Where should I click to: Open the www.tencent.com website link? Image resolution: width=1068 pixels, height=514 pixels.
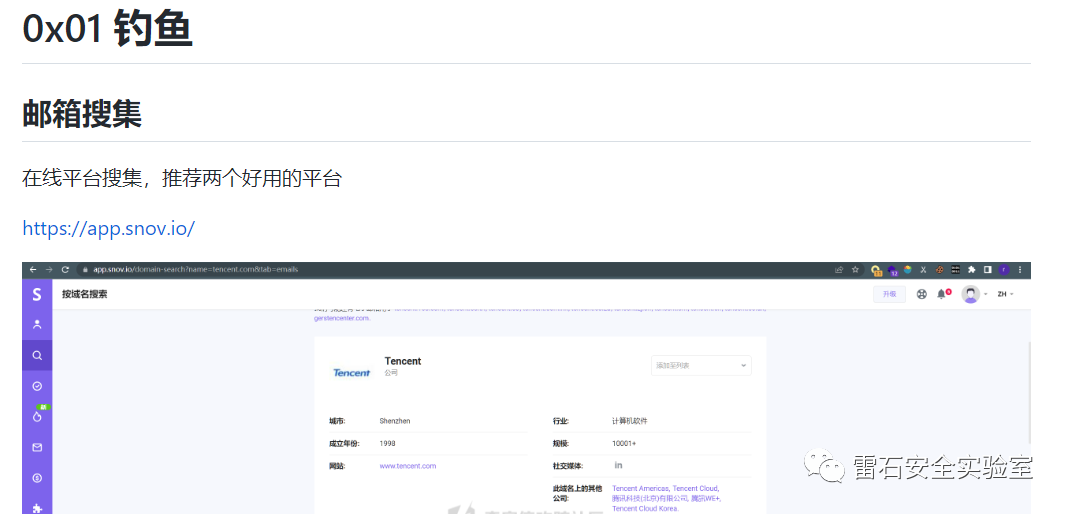pyautogui.click(x=407, y=466)
